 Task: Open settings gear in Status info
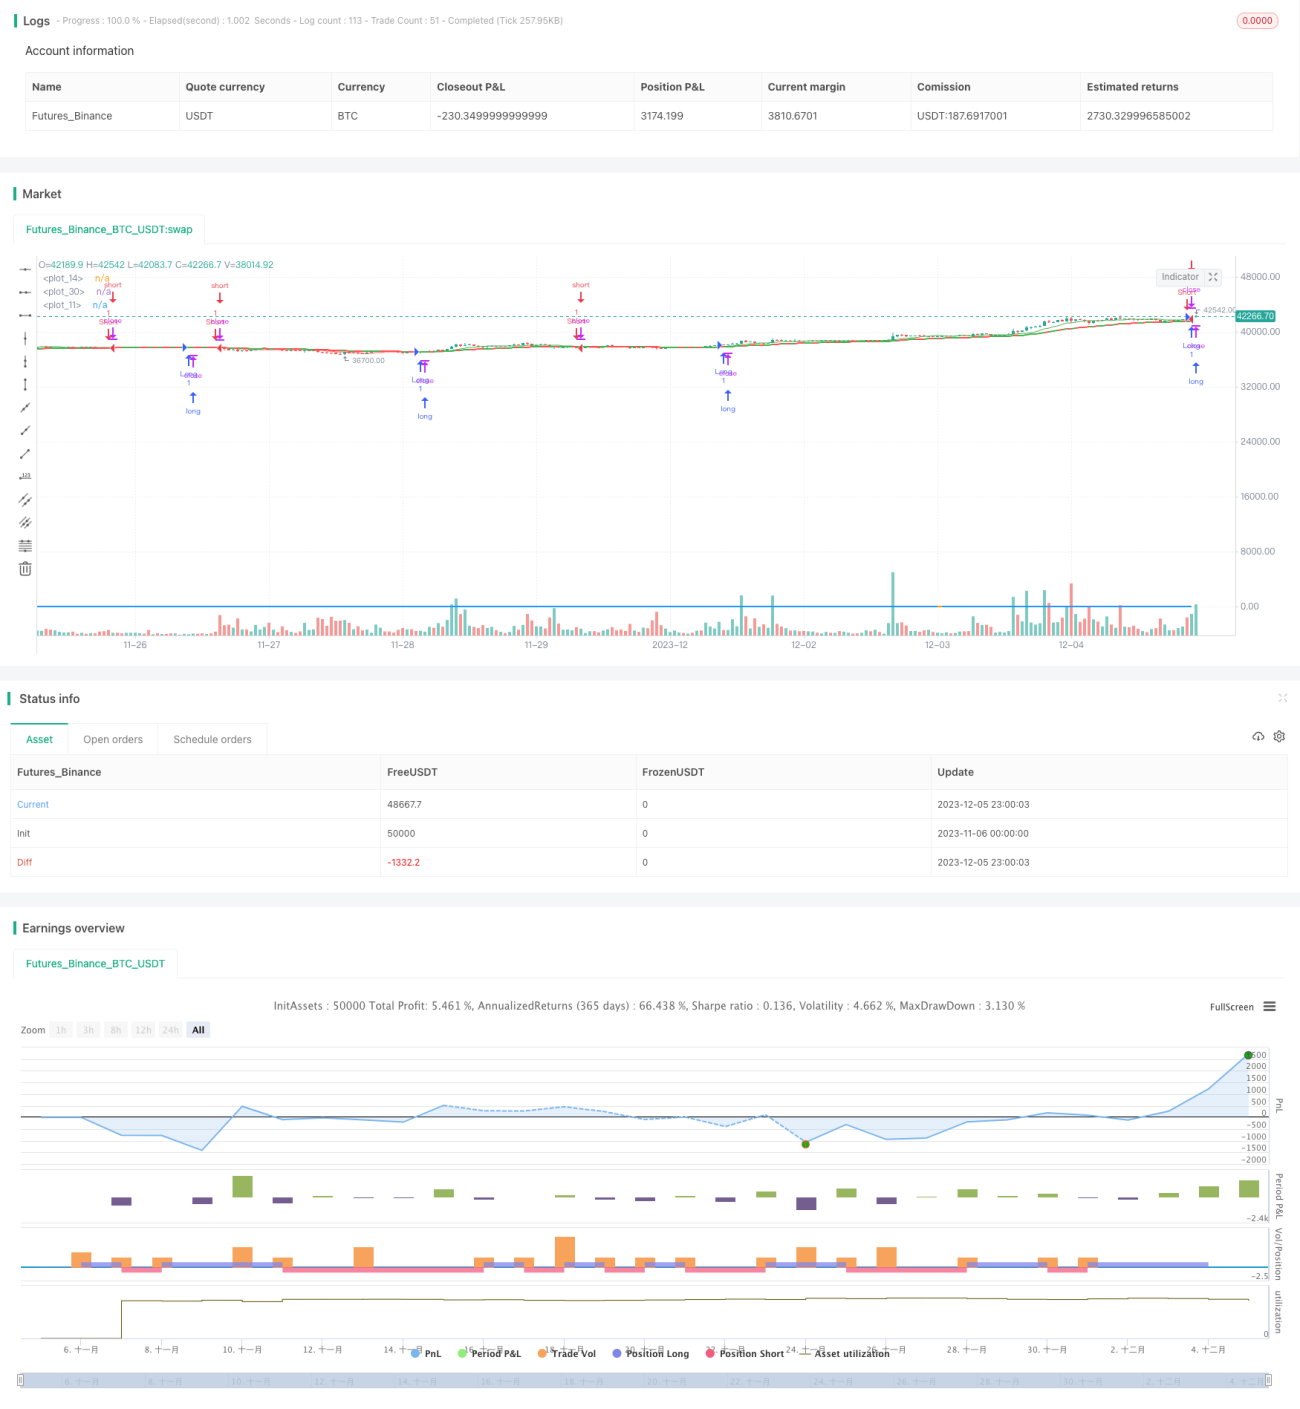pos(1279,736)
